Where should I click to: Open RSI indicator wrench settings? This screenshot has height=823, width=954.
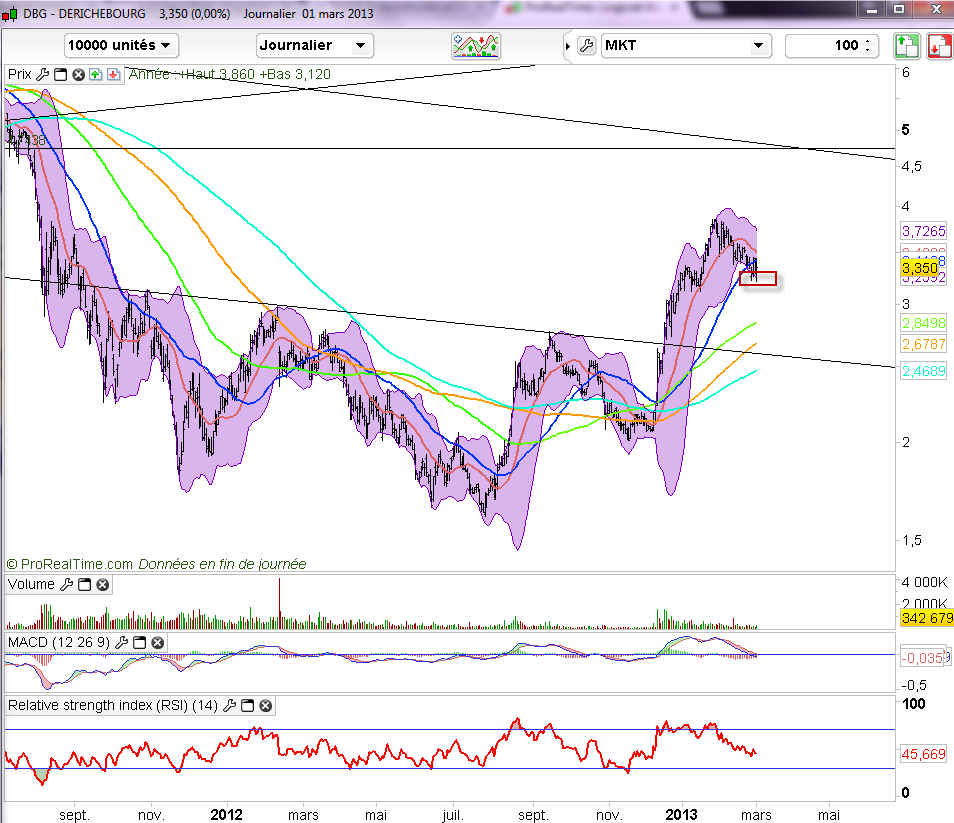(x=230, y=705)
